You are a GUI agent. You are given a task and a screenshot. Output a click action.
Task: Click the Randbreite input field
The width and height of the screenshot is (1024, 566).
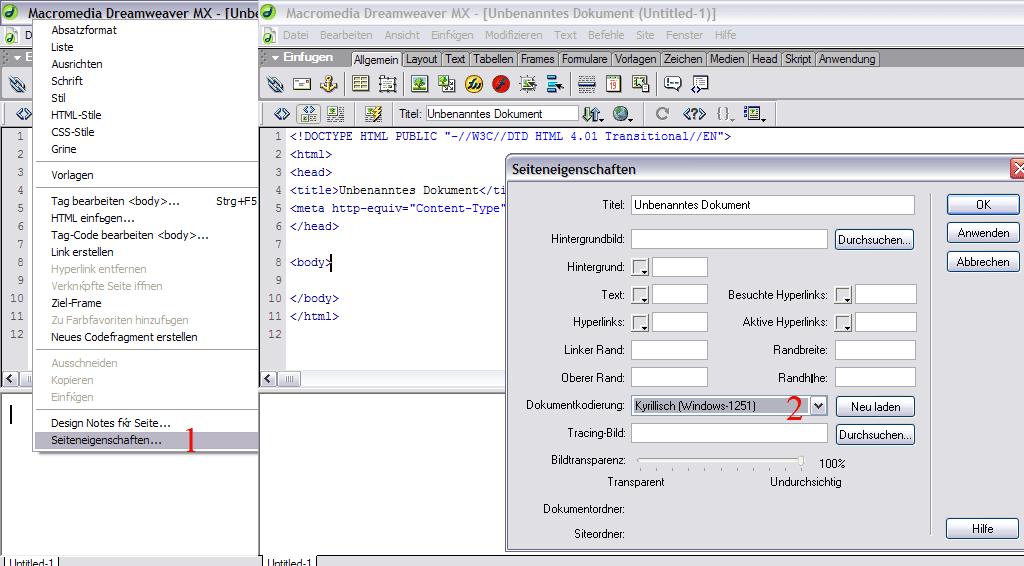click(x=875, y=350)
